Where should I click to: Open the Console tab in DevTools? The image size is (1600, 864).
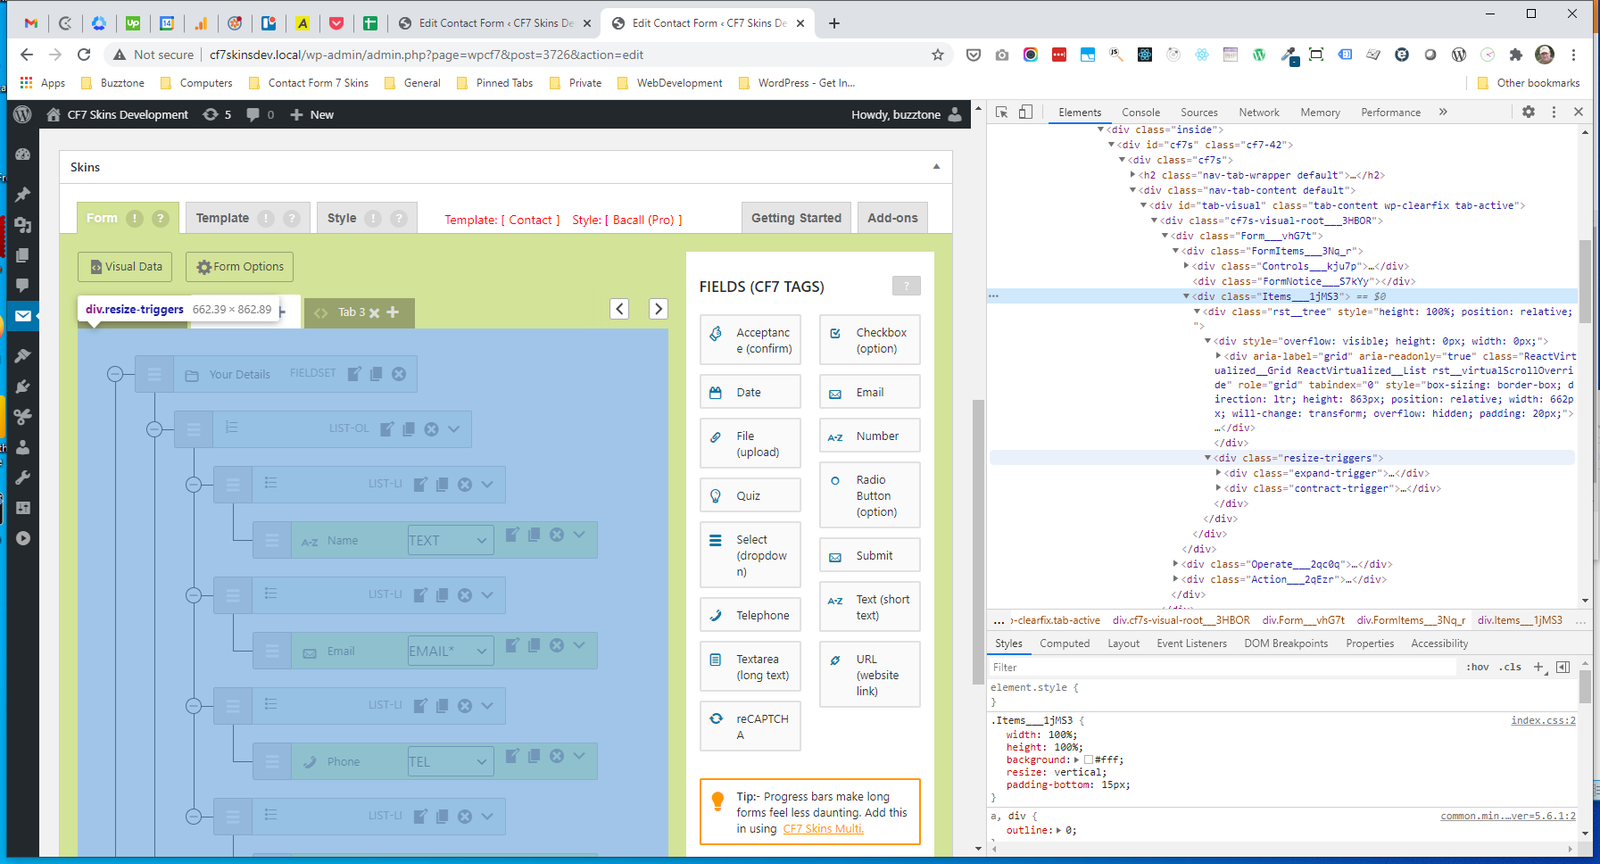coord(1140,113)
